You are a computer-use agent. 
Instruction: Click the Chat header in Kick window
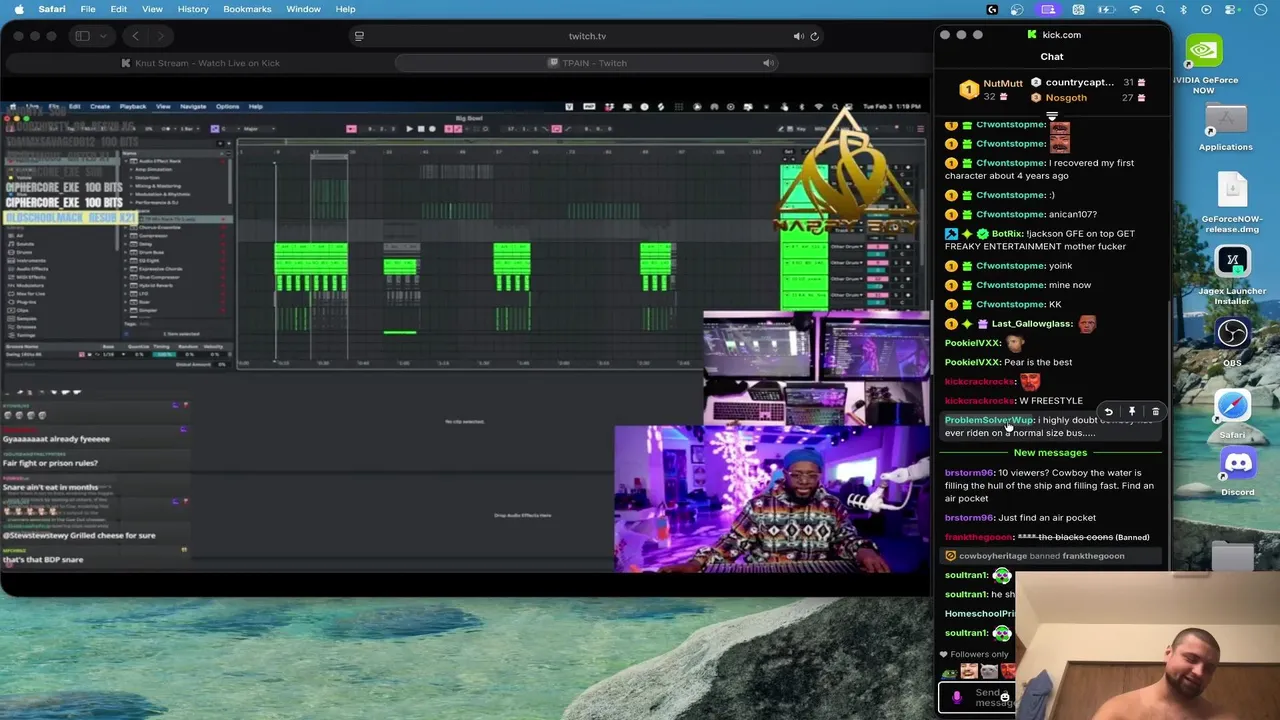click(1052, 57)
